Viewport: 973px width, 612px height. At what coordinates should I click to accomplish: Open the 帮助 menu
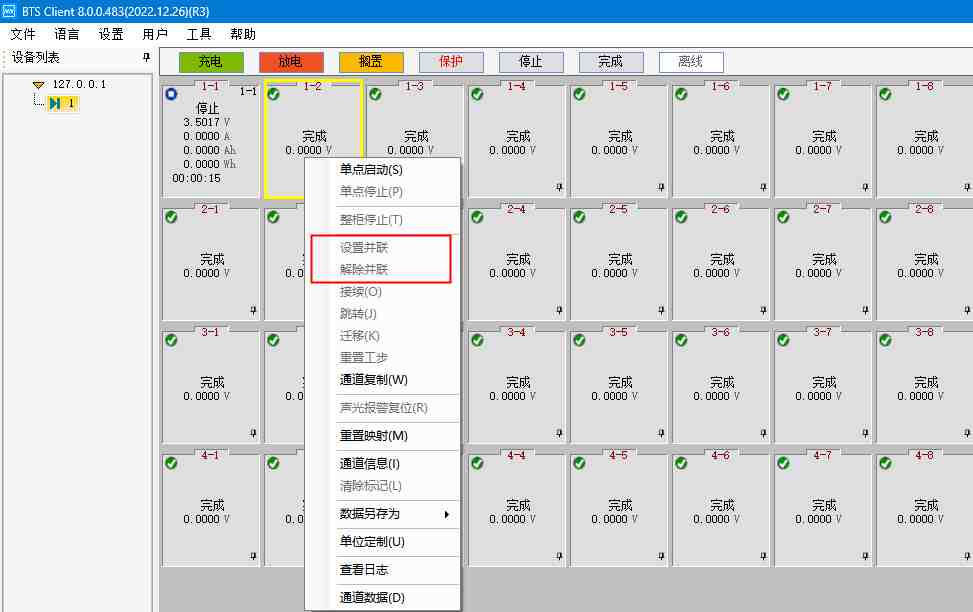point(243,34)
